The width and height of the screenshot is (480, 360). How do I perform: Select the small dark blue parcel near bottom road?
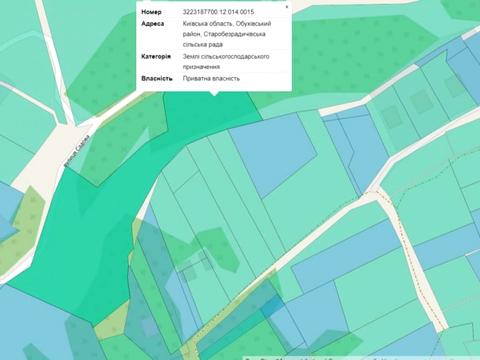click(x=272, y=306)
